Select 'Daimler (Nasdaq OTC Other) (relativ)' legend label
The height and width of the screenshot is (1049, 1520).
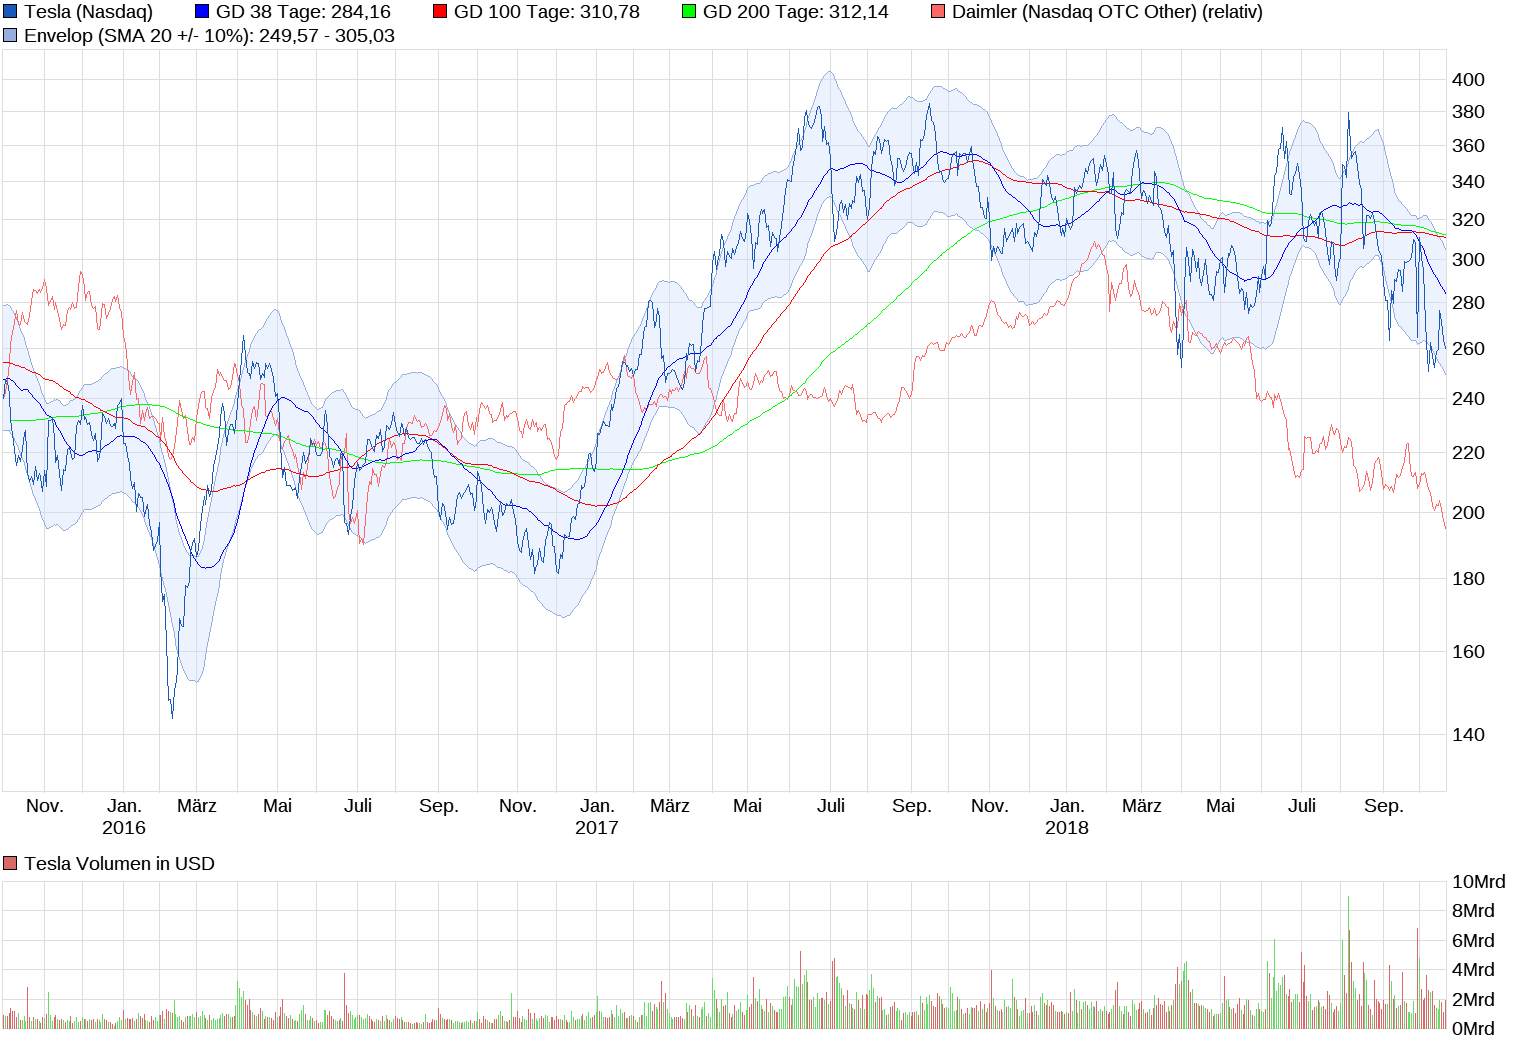click(x=1107, y=12)
